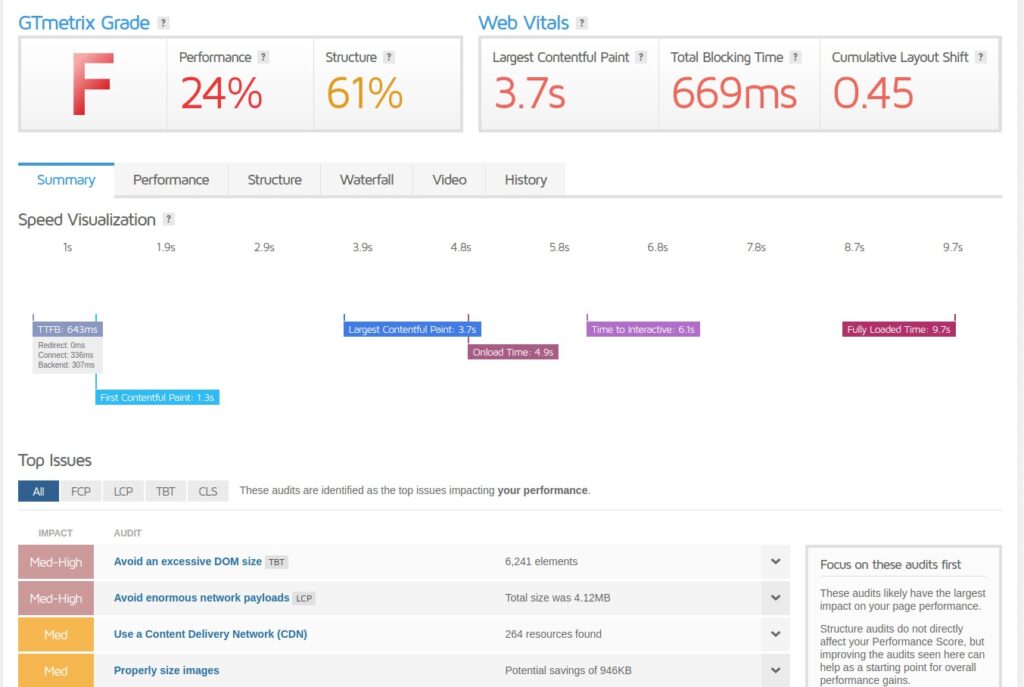Expand the excessive DOM size audit
The width and height of the screenshot is (1024, 687).
(x=775, y=562)
